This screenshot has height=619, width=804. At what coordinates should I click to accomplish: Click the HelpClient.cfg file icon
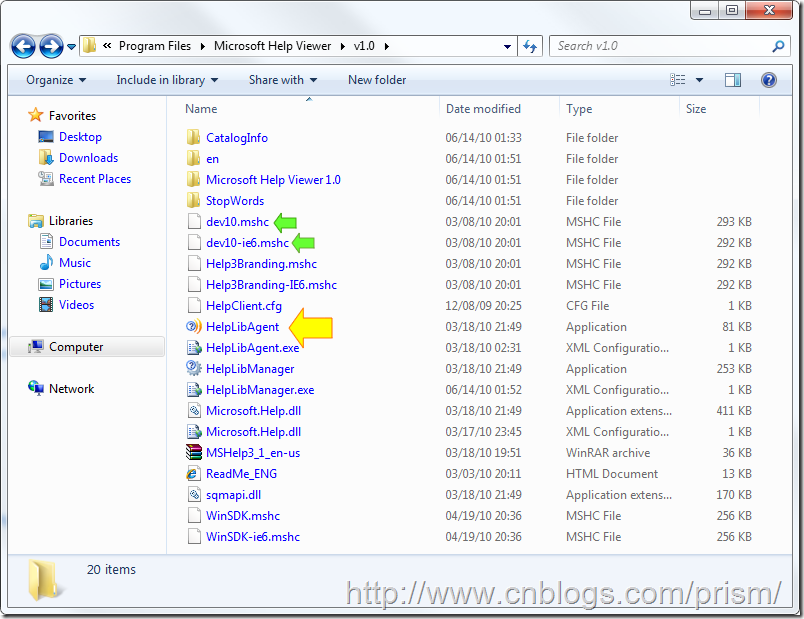[x=194, y=305]
